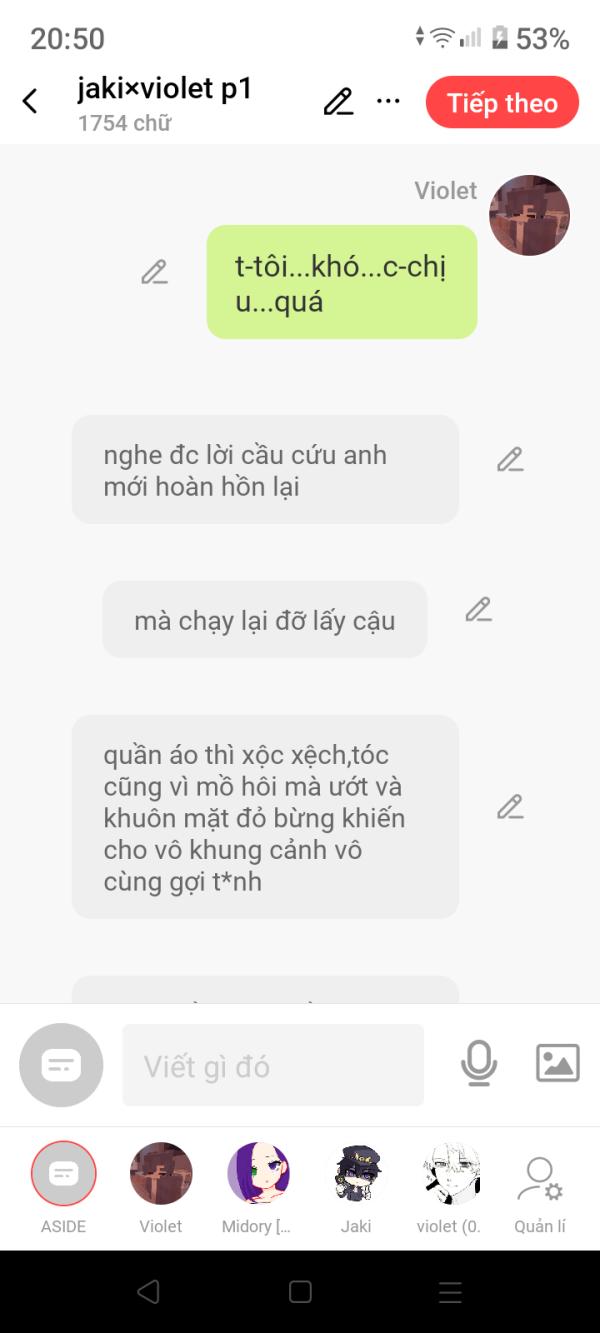Edit Violet's green message bubble
Image resolution: width=600 pixels, height=1333 pixels.
(x=154, y=272)
